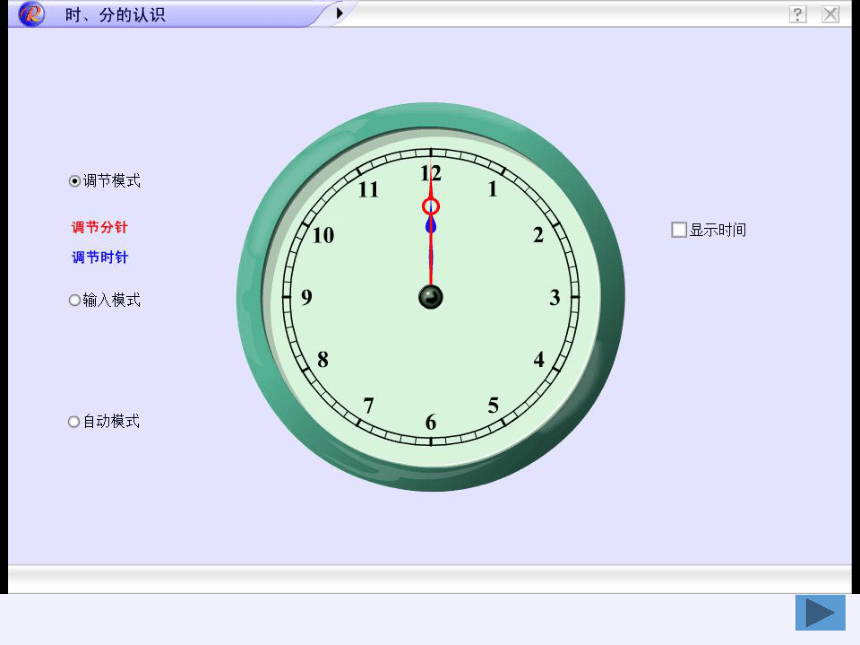Select the 调节模式 radio button

(75, 181)
